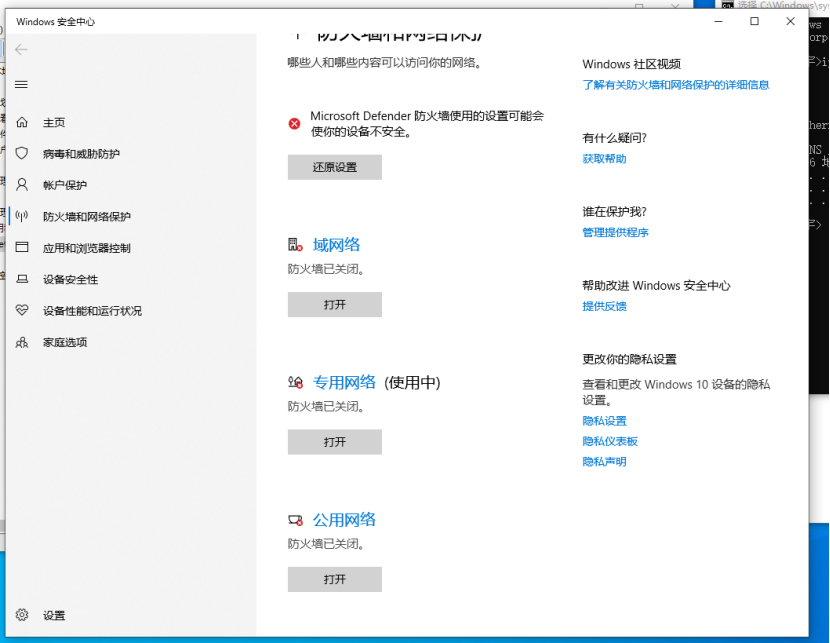Click the home icon beside 主页
This screenshot has height=643, width=830.
click(22, 122)
